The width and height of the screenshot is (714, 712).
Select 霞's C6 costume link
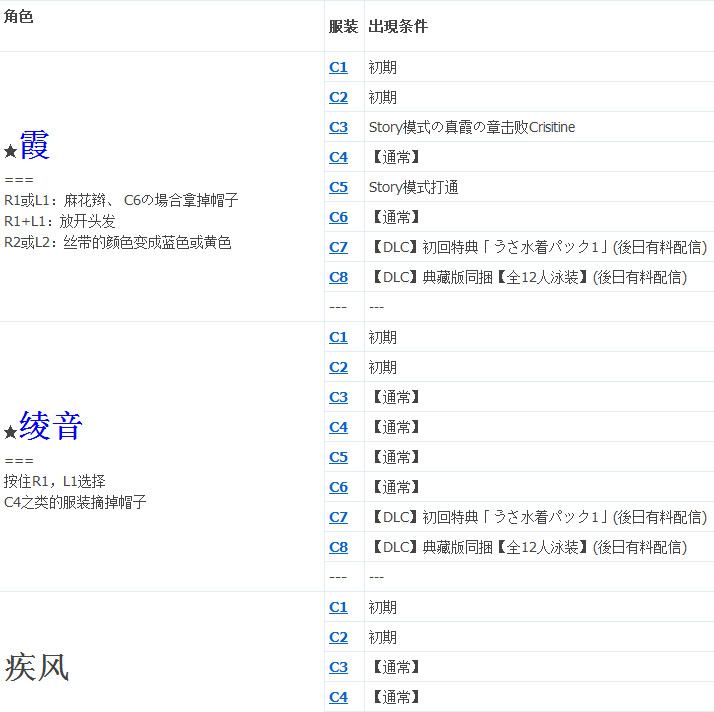coord(338,217)
